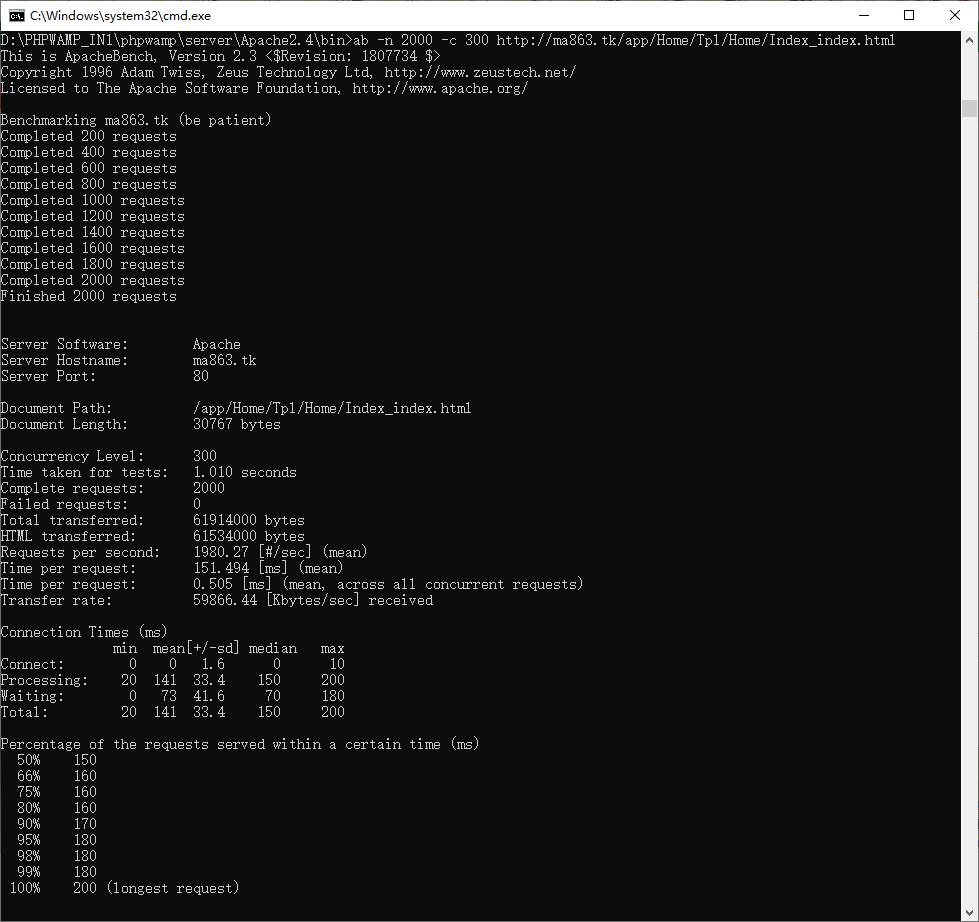
Task: Click the Requests per second value 1980.27
Action: (x=220, y=552)
